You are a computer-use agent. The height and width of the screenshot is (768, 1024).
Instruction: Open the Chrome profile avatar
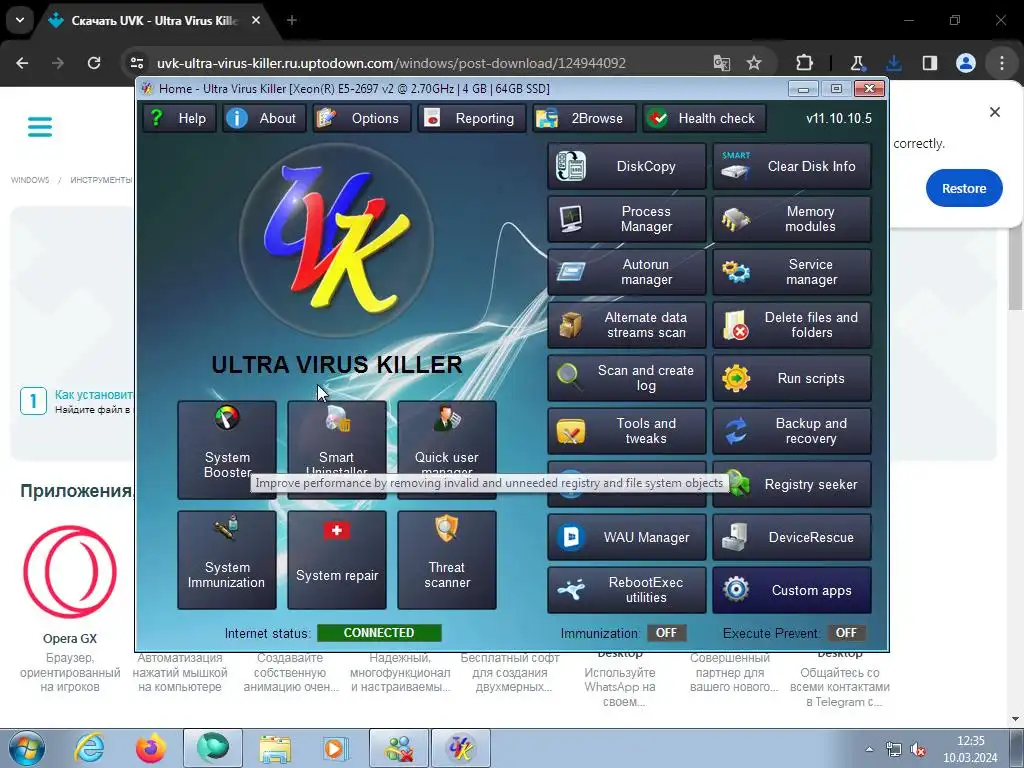pyautogui.click(x=966, y=63)
